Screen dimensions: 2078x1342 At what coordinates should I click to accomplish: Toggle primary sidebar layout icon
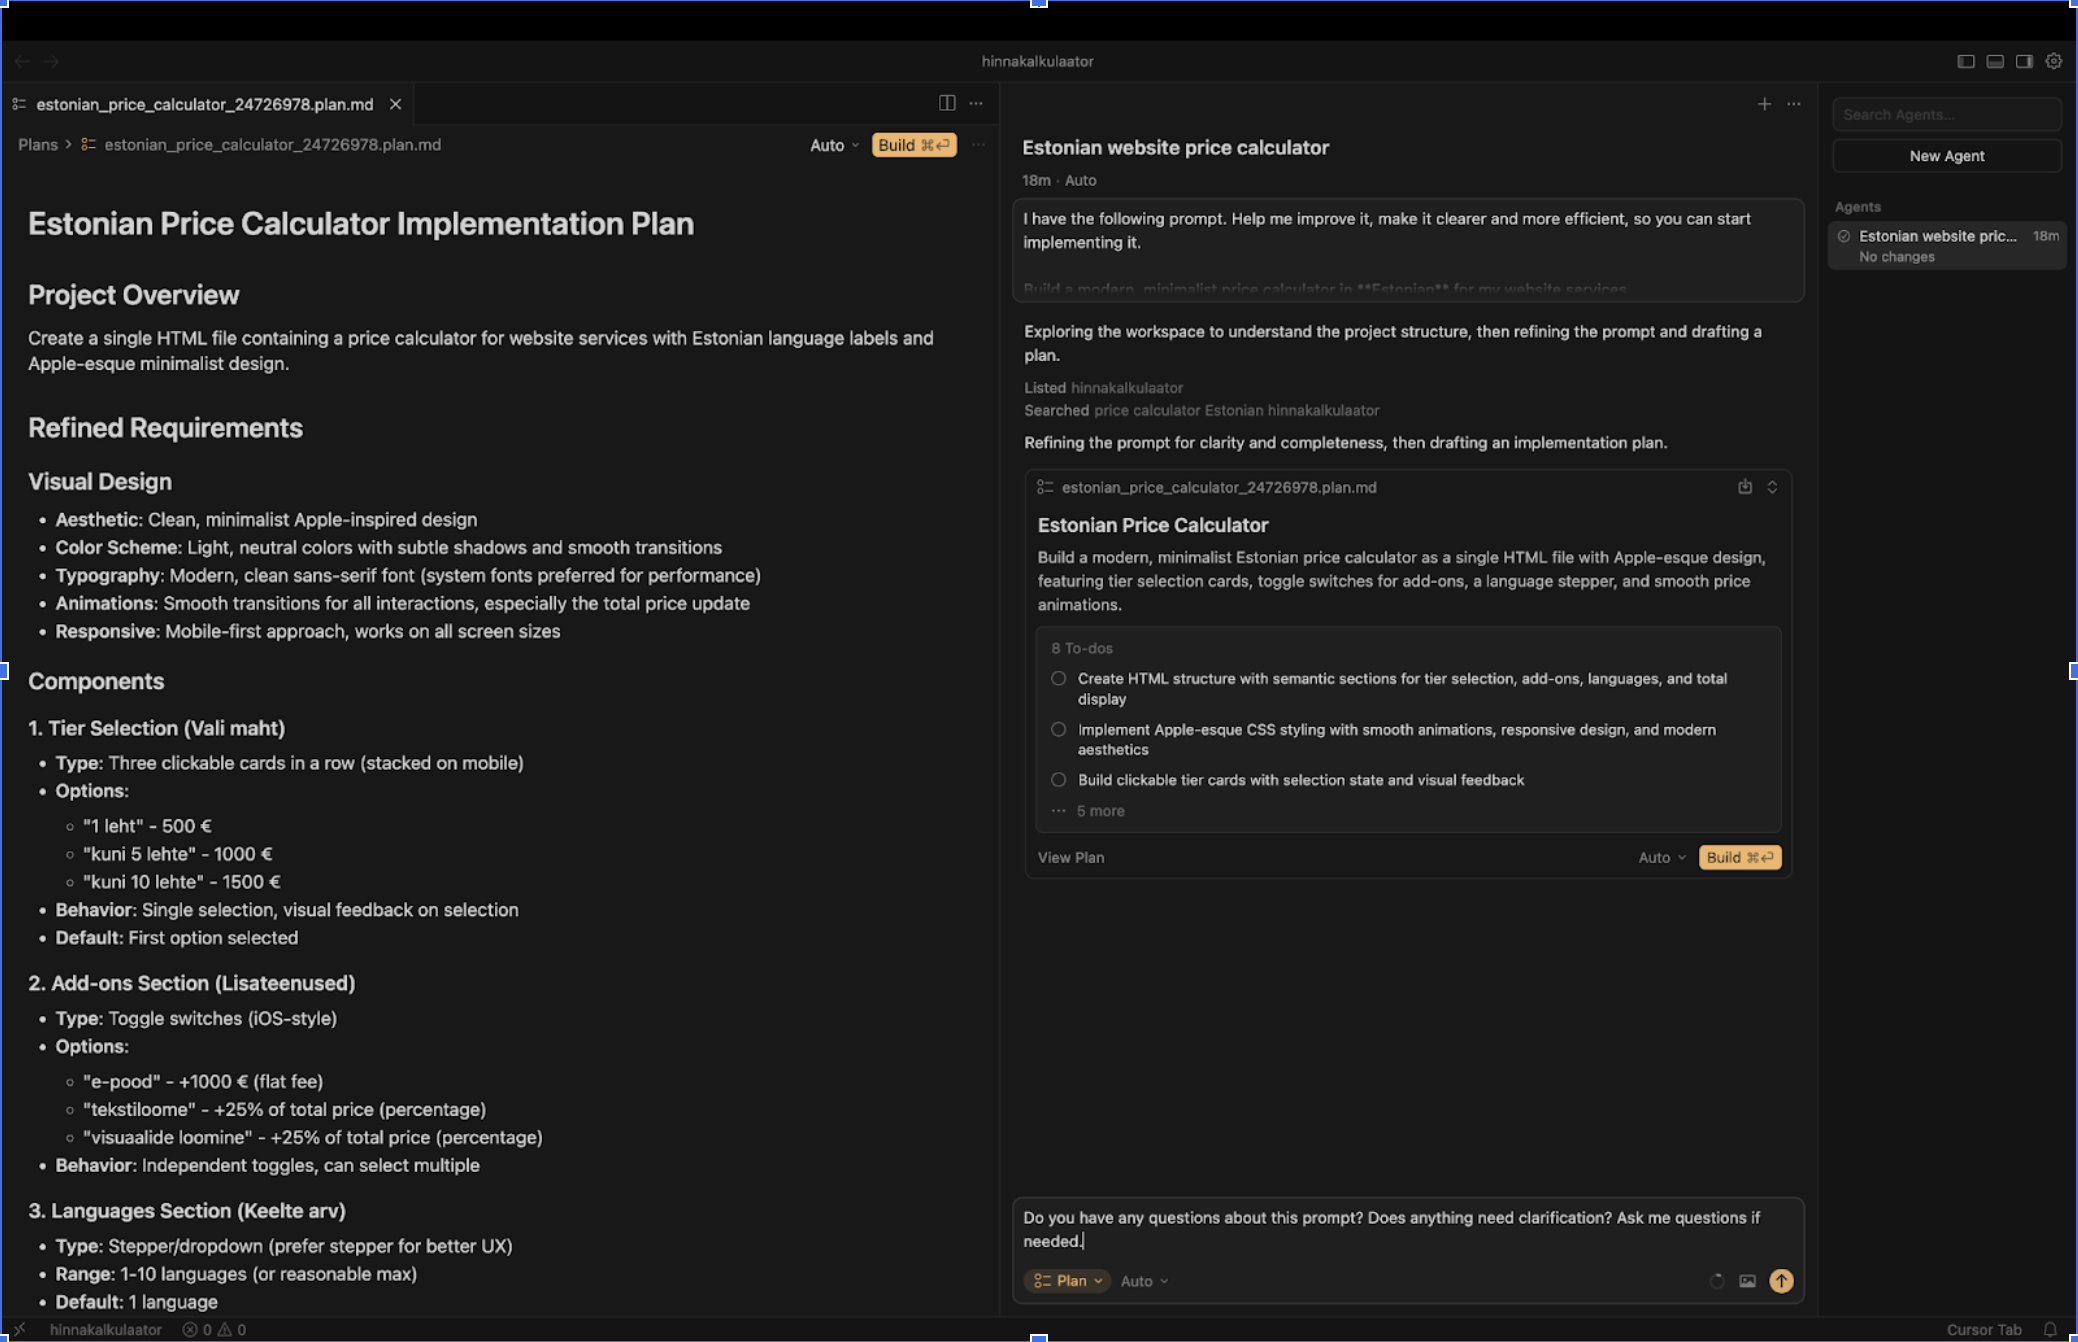tap(1965, 61)
